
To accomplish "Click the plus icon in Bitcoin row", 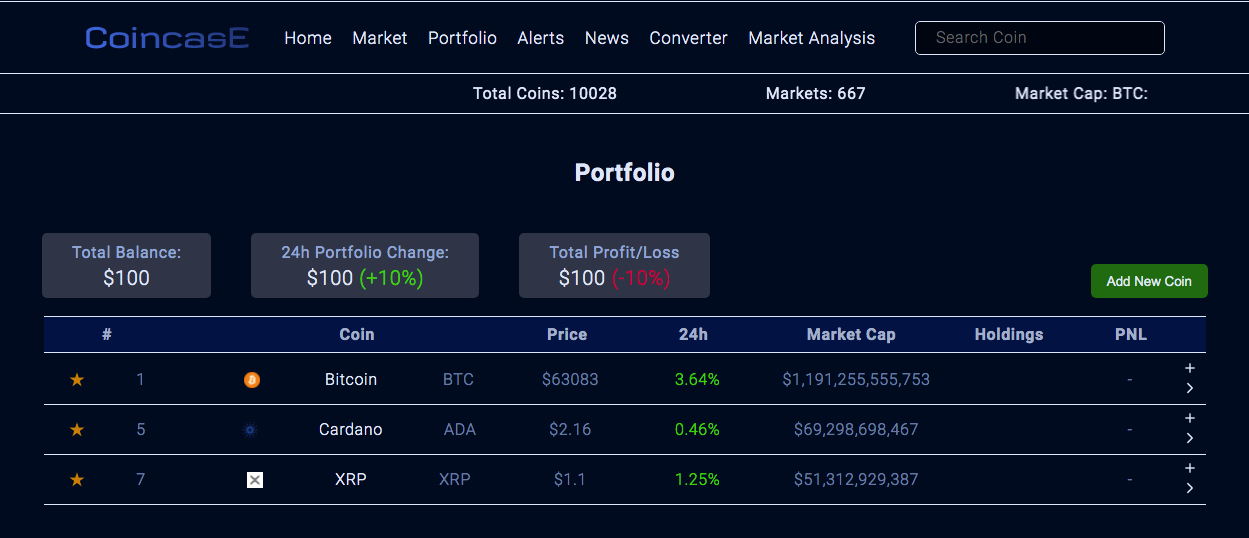I will 1190,368.
